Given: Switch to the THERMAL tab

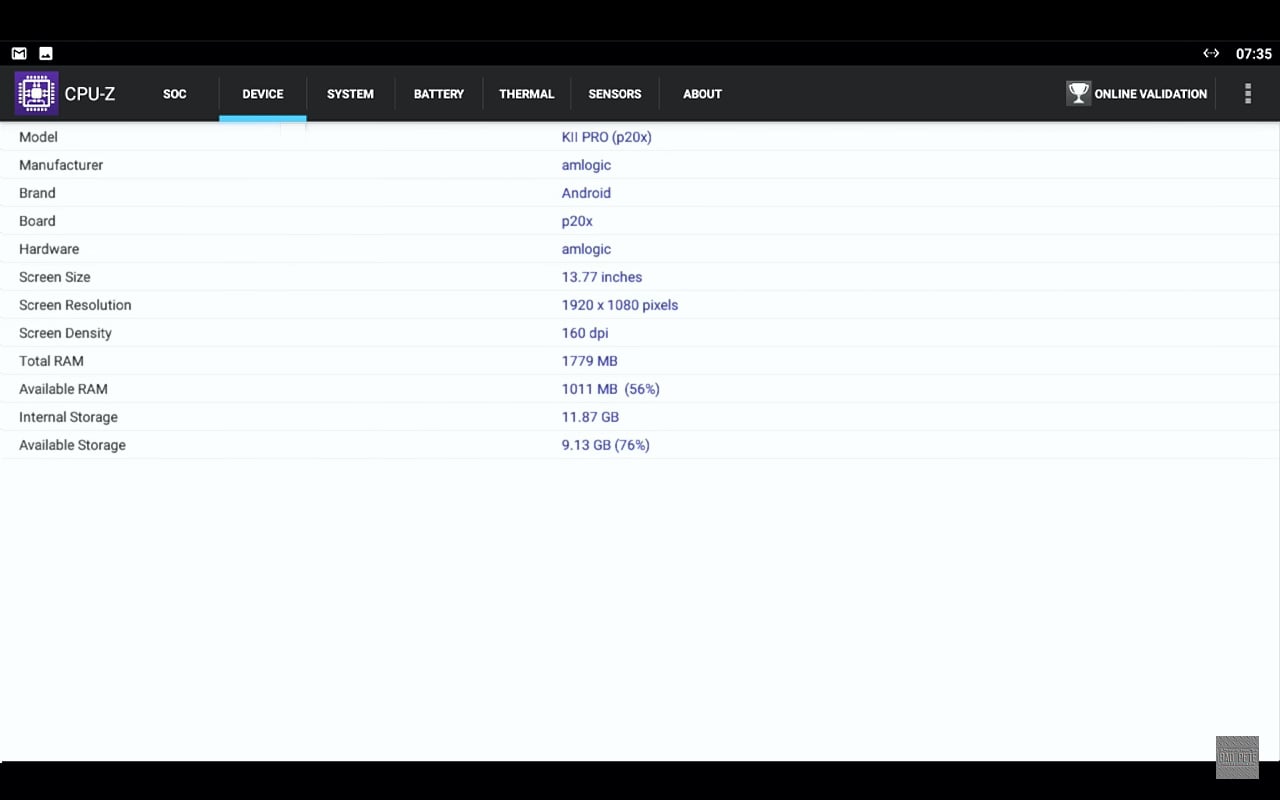Looking at the screenshot, I should coord(527,94).
